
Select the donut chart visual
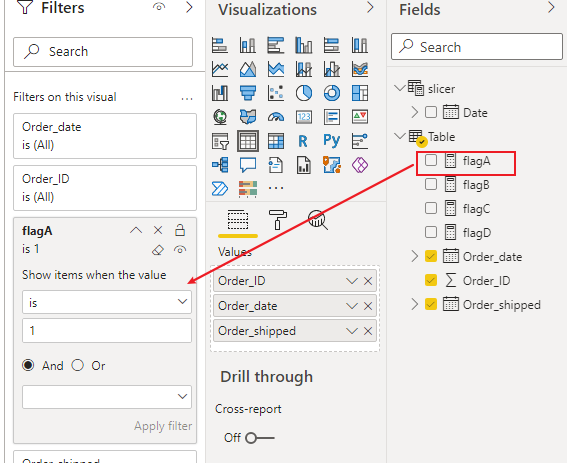tap(332, 93)
